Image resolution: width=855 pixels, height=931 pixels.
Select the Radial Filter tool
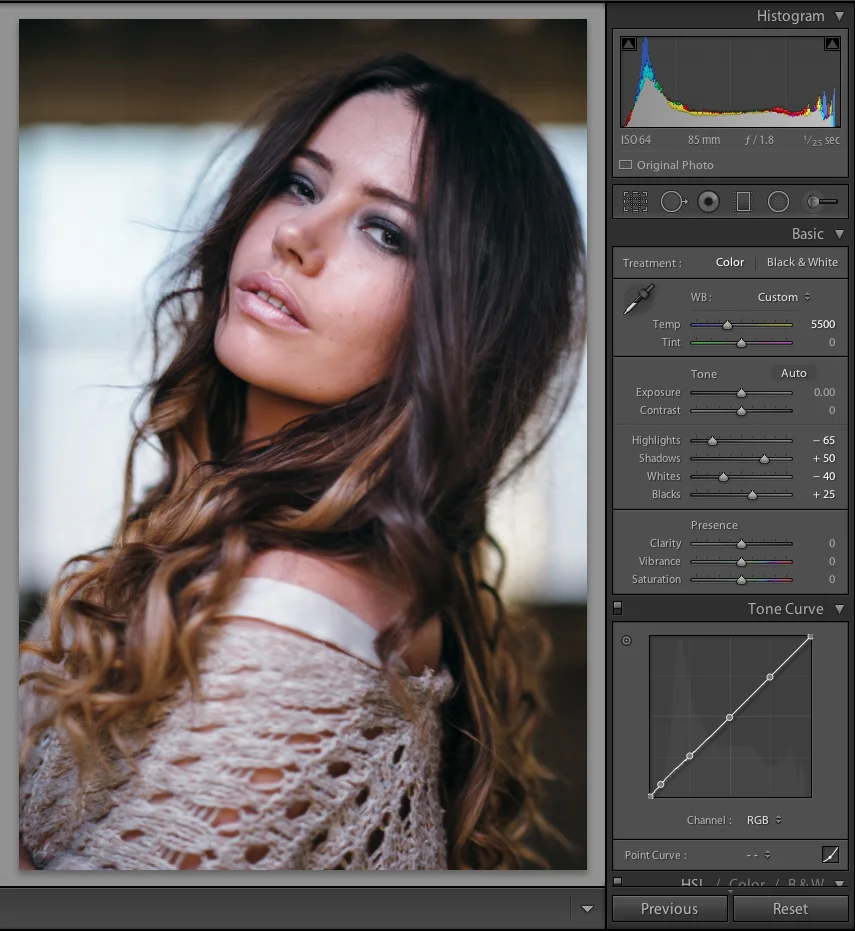(778, 201)
